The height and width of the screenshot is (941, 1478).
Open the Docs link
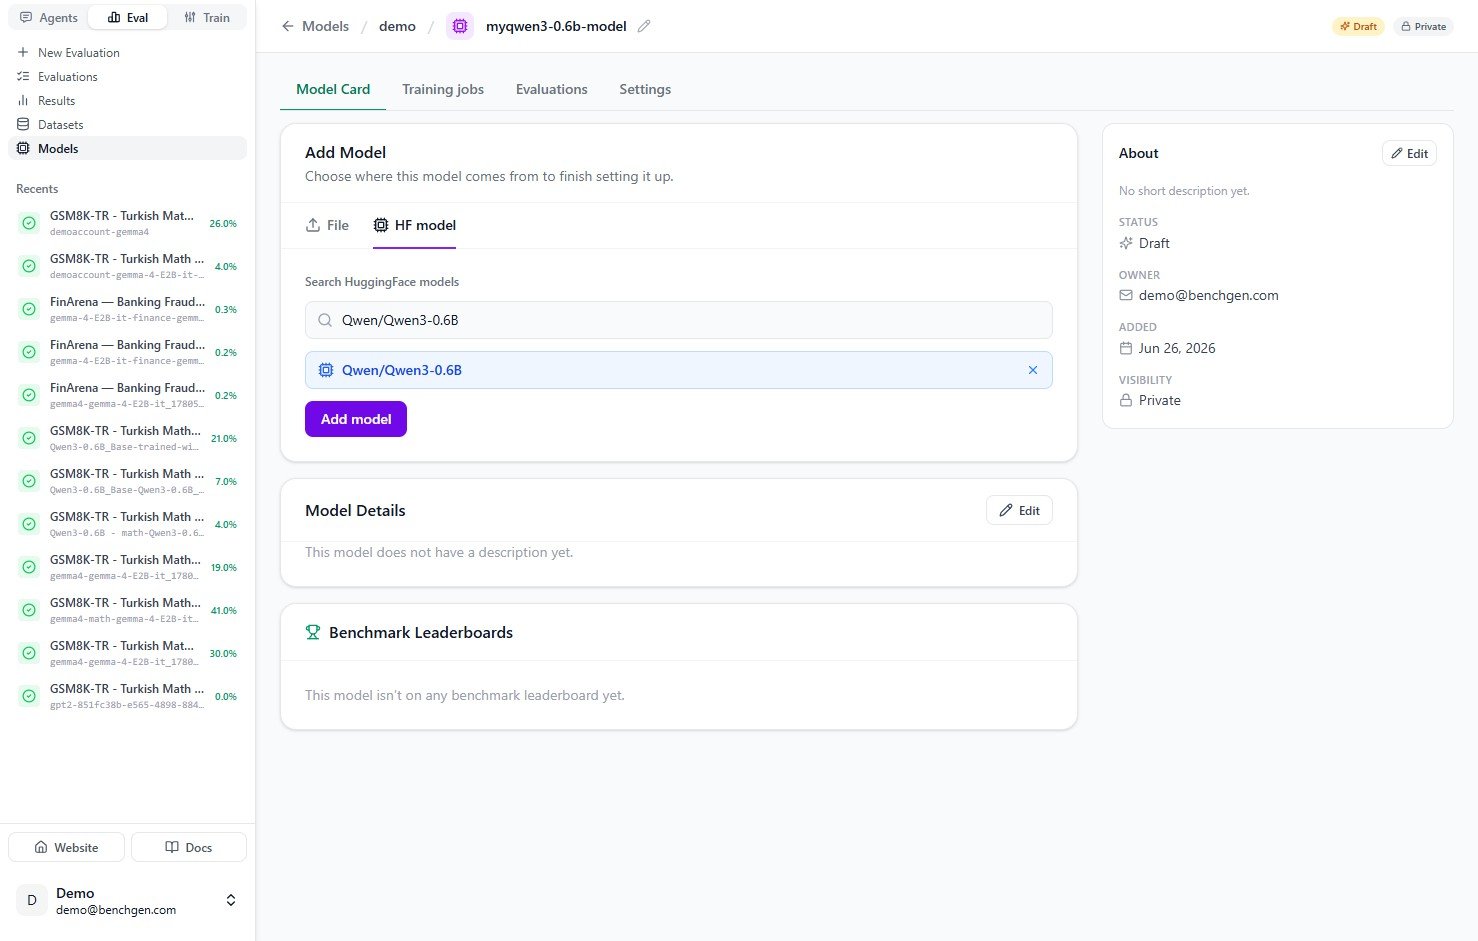(x=189, y=847)
